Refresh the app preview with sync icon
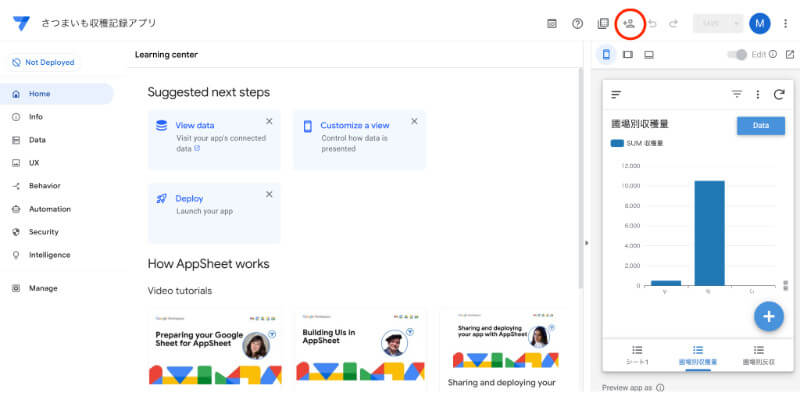The height and width of the screenshot is (400, 800). pos(779,94)
